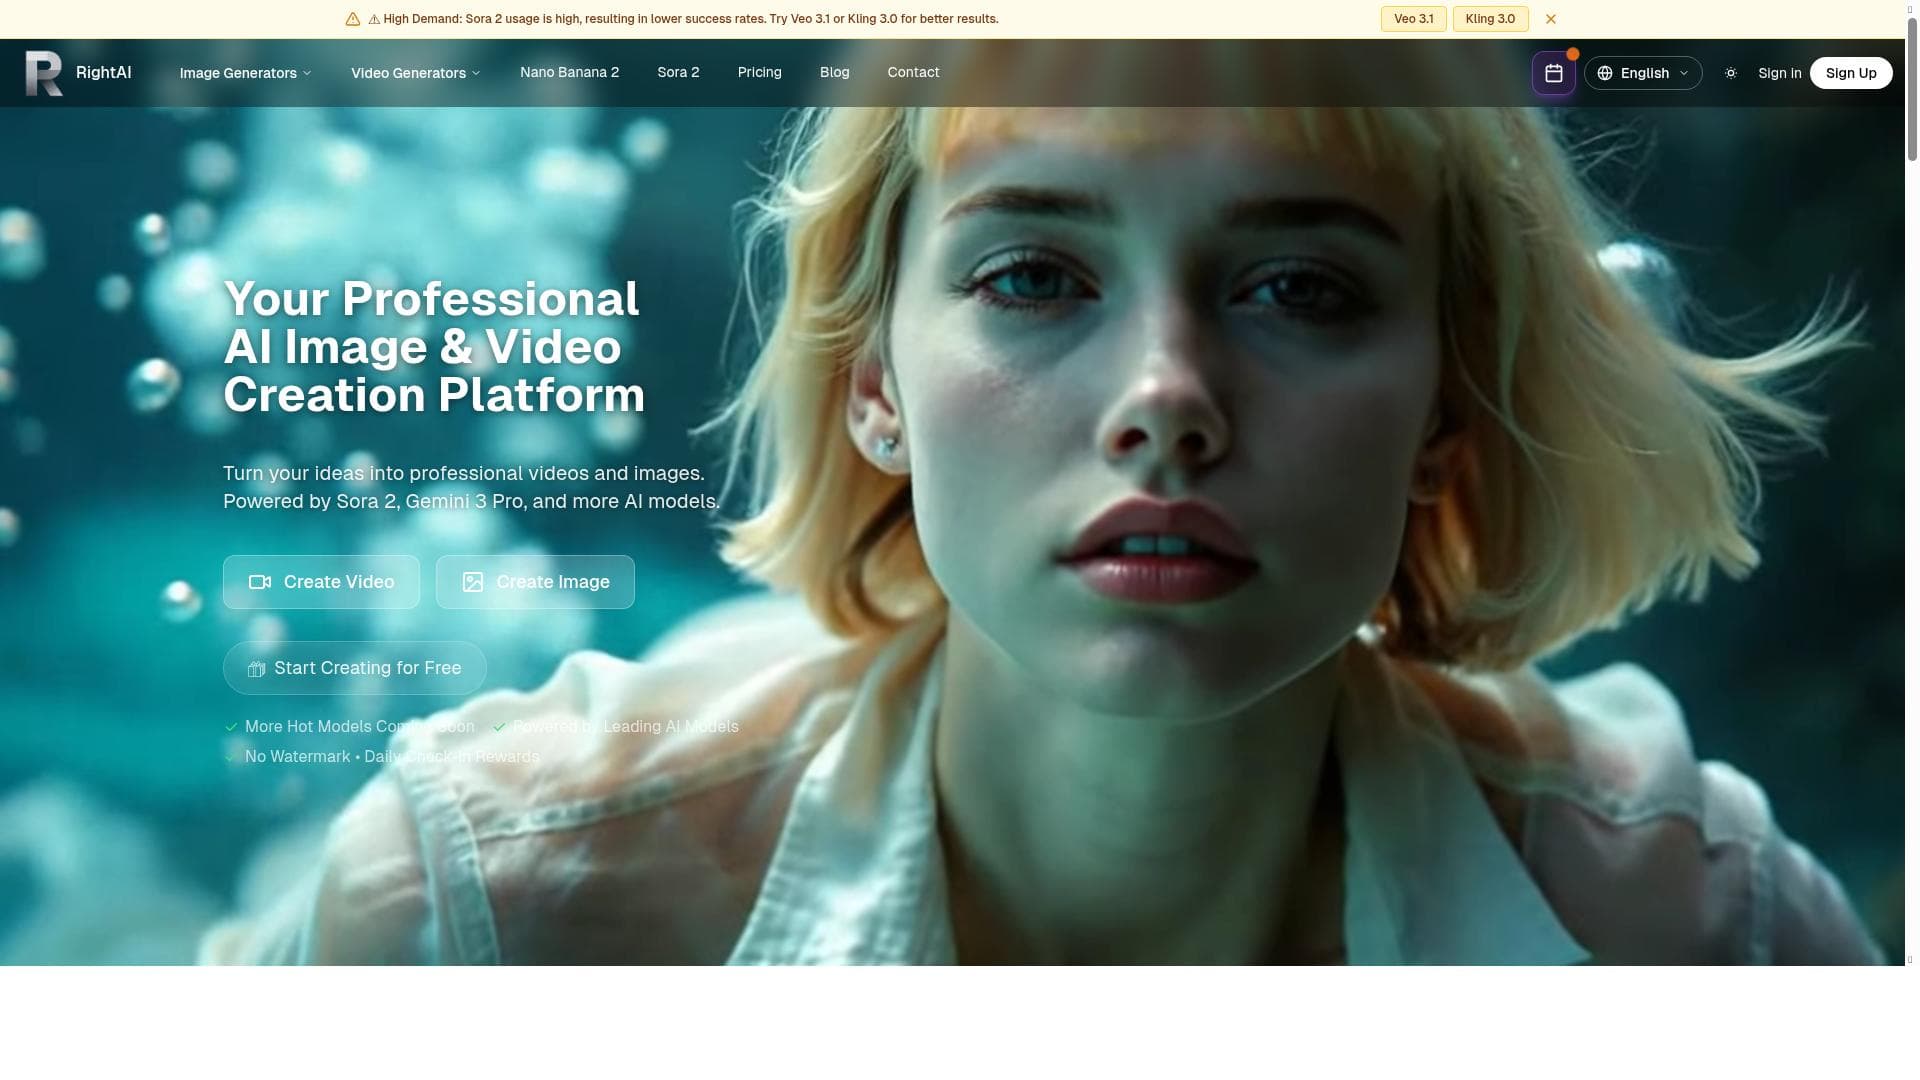Click the gift icon in Start Creating
The image size is (1920, 1080).
[256, 669]
